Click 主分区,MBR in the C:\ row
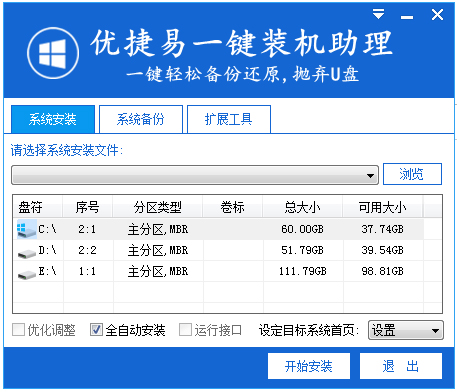 (x=158, y=230)
